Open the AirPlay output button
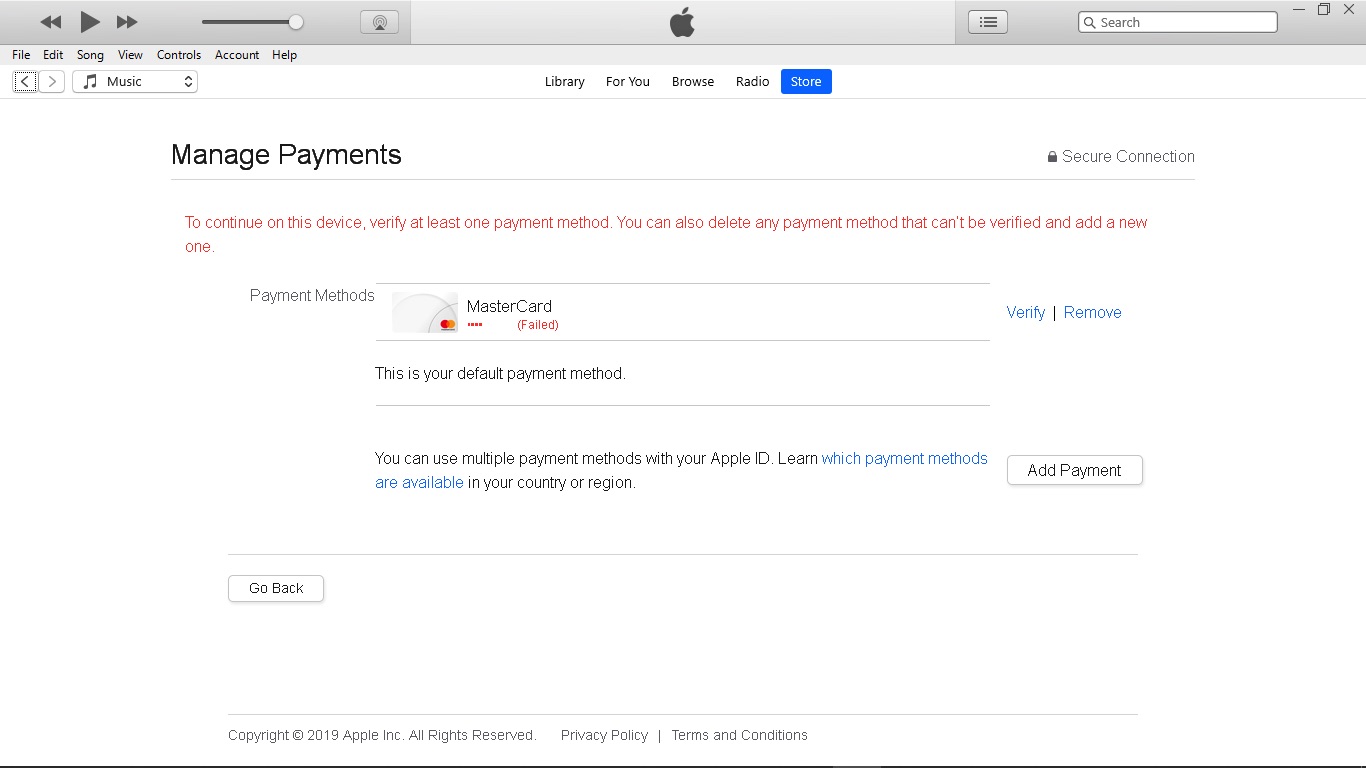This screenshot has width=1366, height=768. click(x=379, y=22)
